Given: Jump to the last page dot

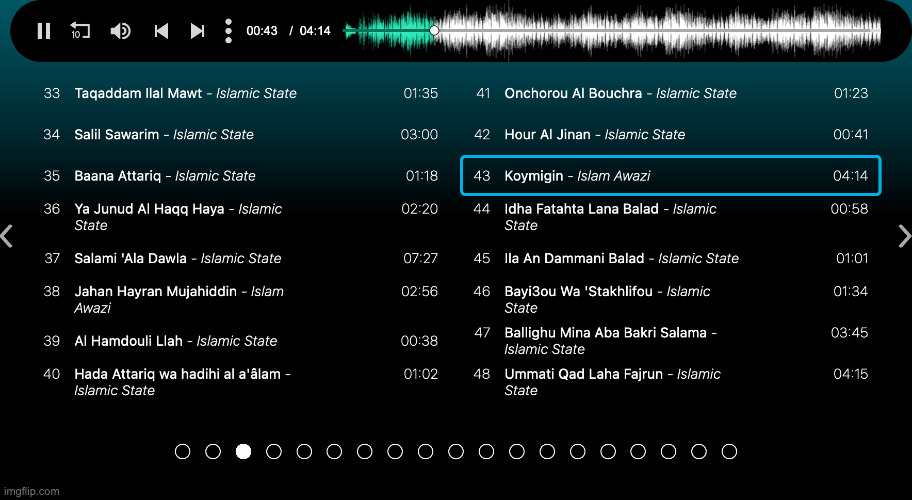Looking at the screenshot, I should (729, 452).
